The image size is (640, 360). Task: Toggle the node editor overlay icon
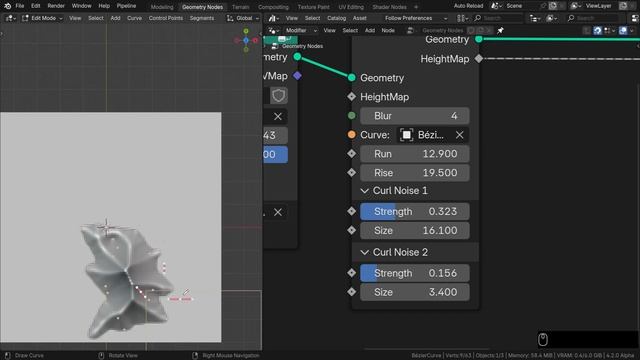point(623,31)
